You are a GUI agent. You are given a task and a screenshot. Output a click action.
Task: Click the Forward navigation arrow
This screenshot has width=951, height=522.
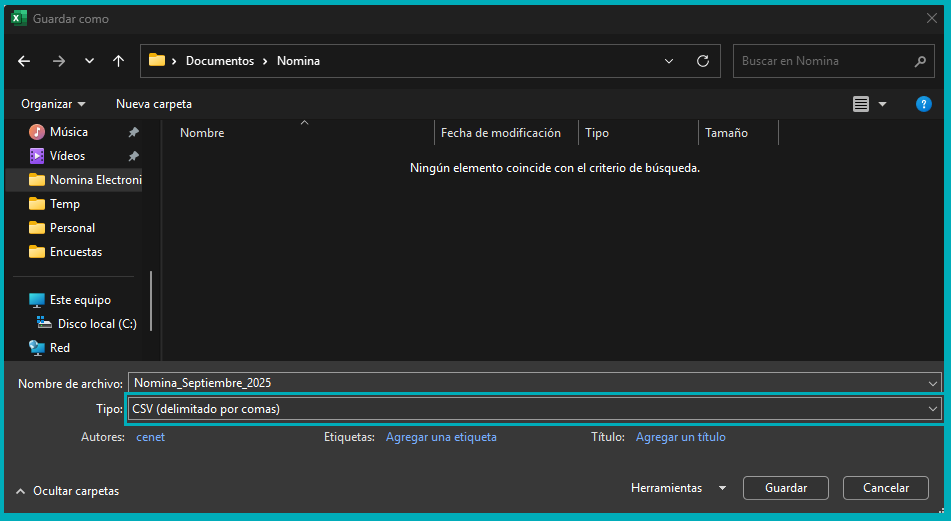tap(58, 61)
